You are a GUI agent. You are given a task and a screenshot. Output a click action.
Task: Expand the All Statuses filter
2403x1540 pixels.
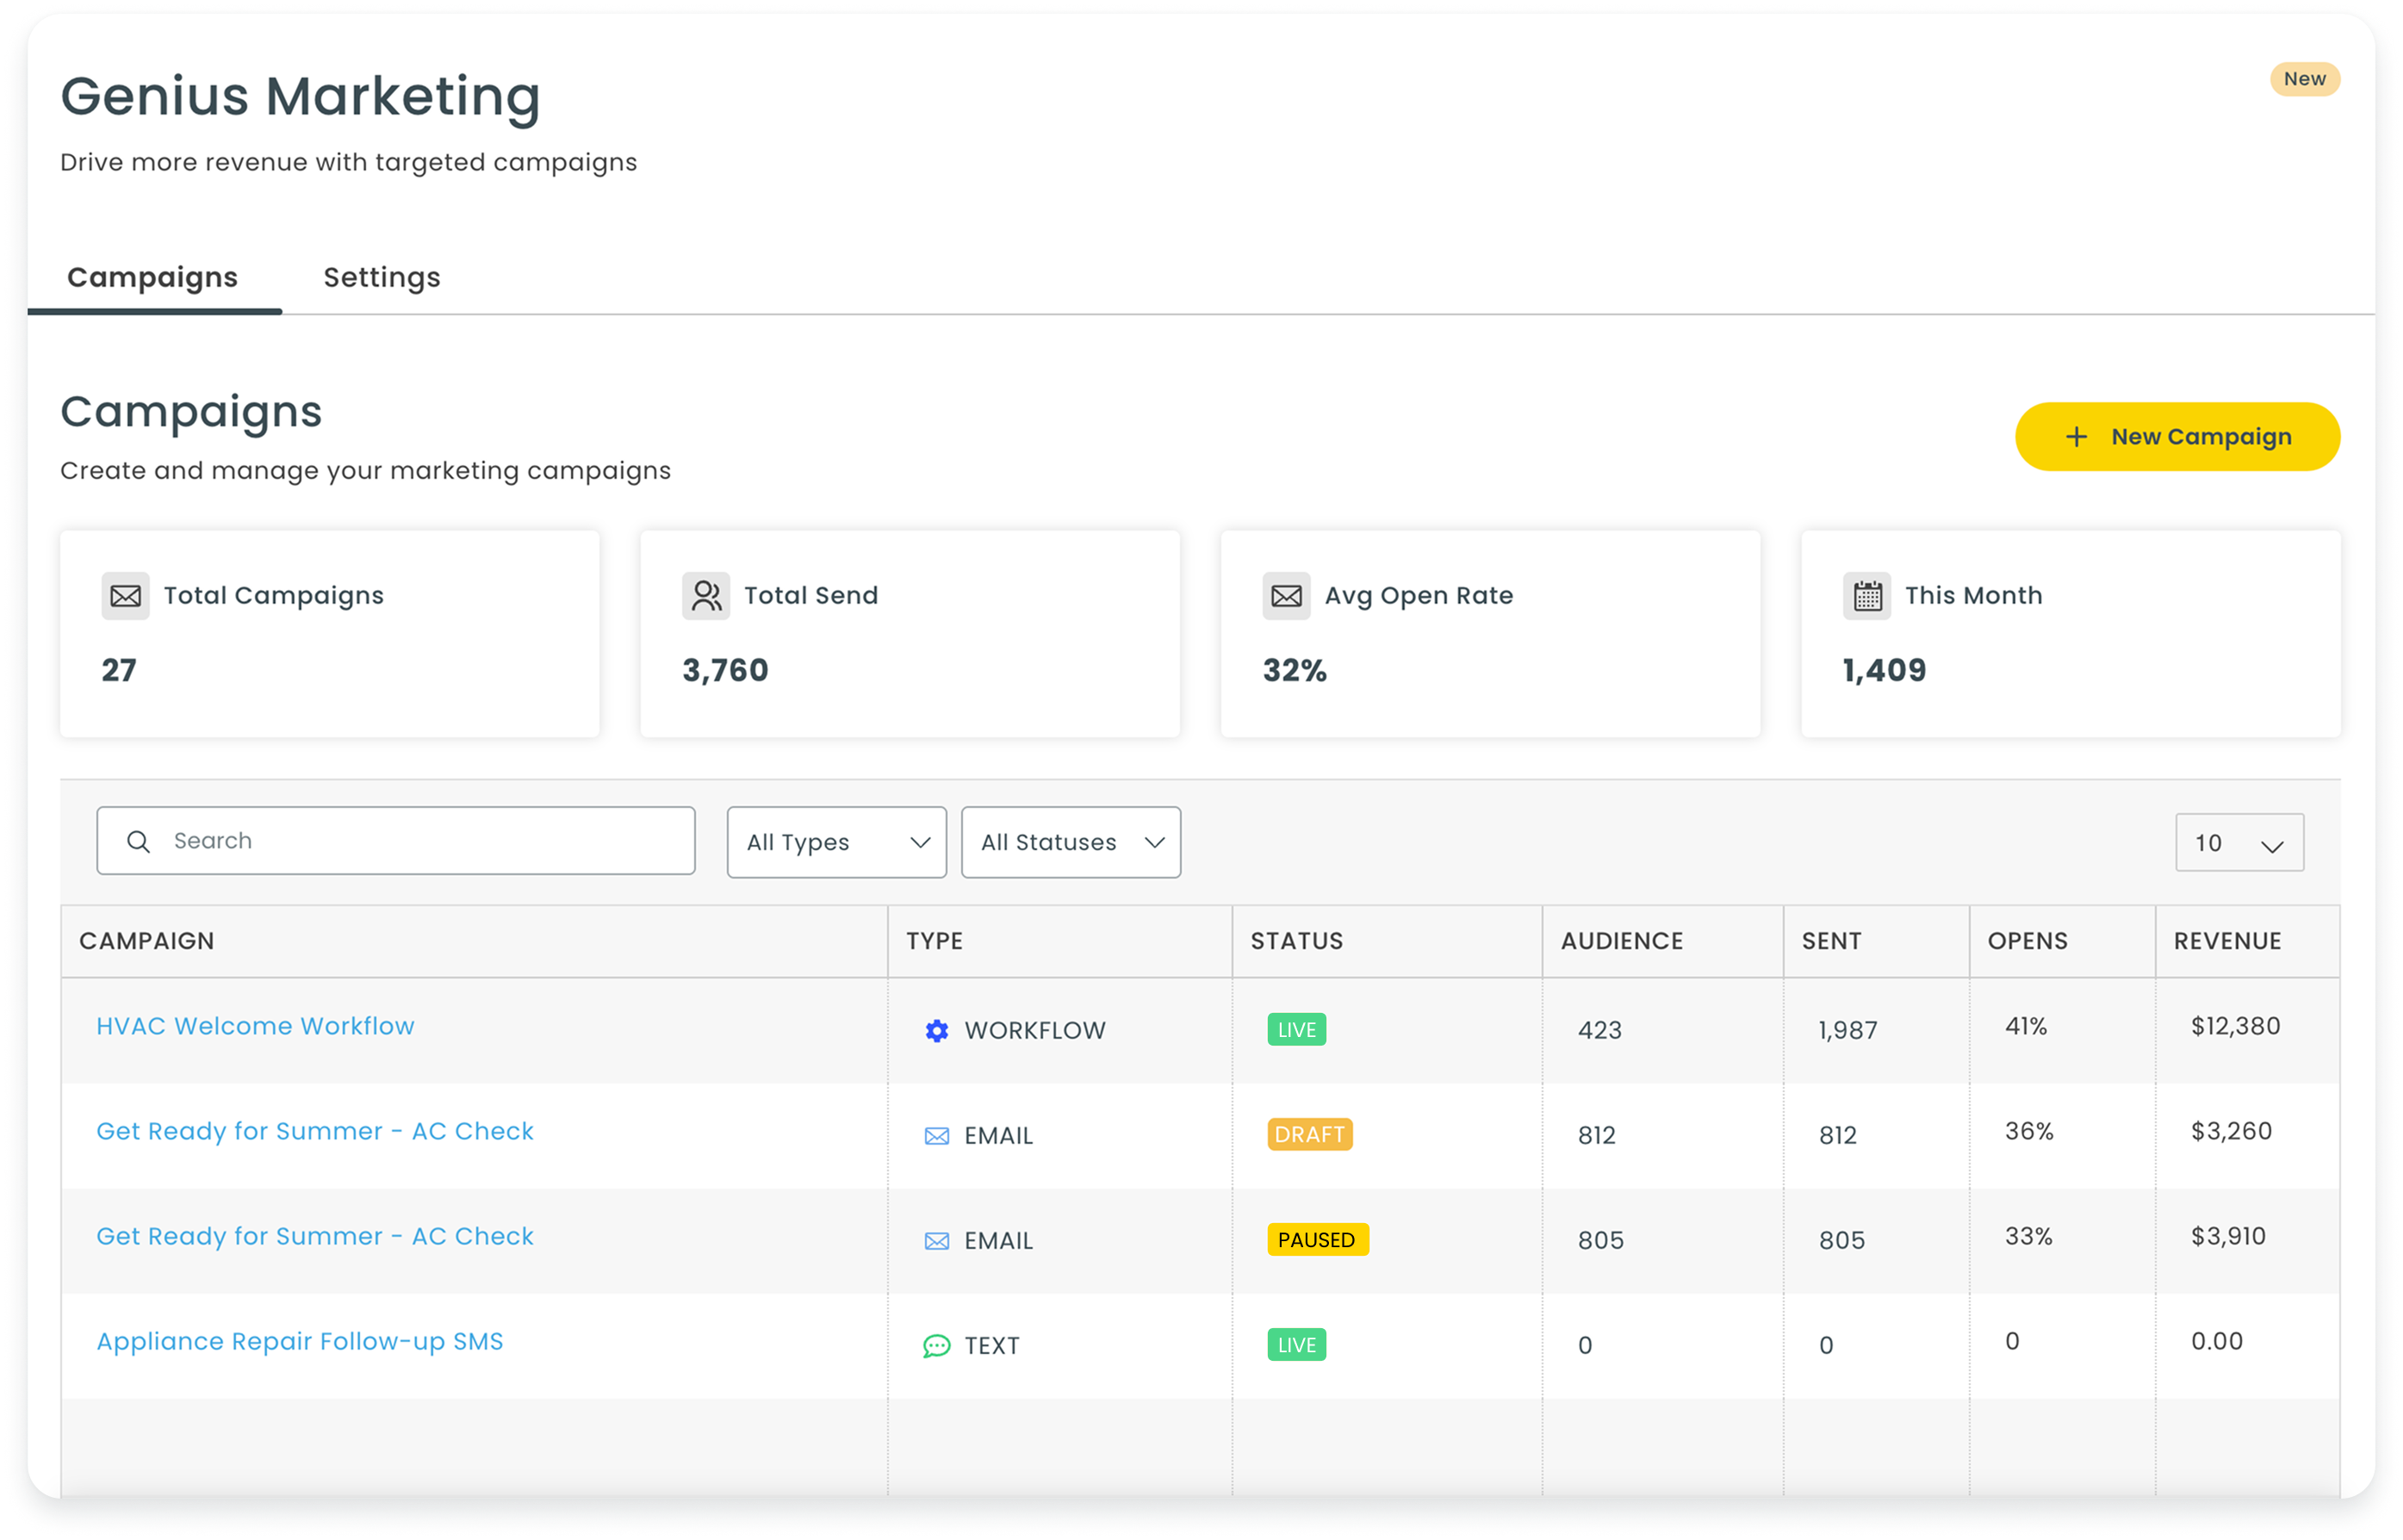click(x=1070, y=842)
